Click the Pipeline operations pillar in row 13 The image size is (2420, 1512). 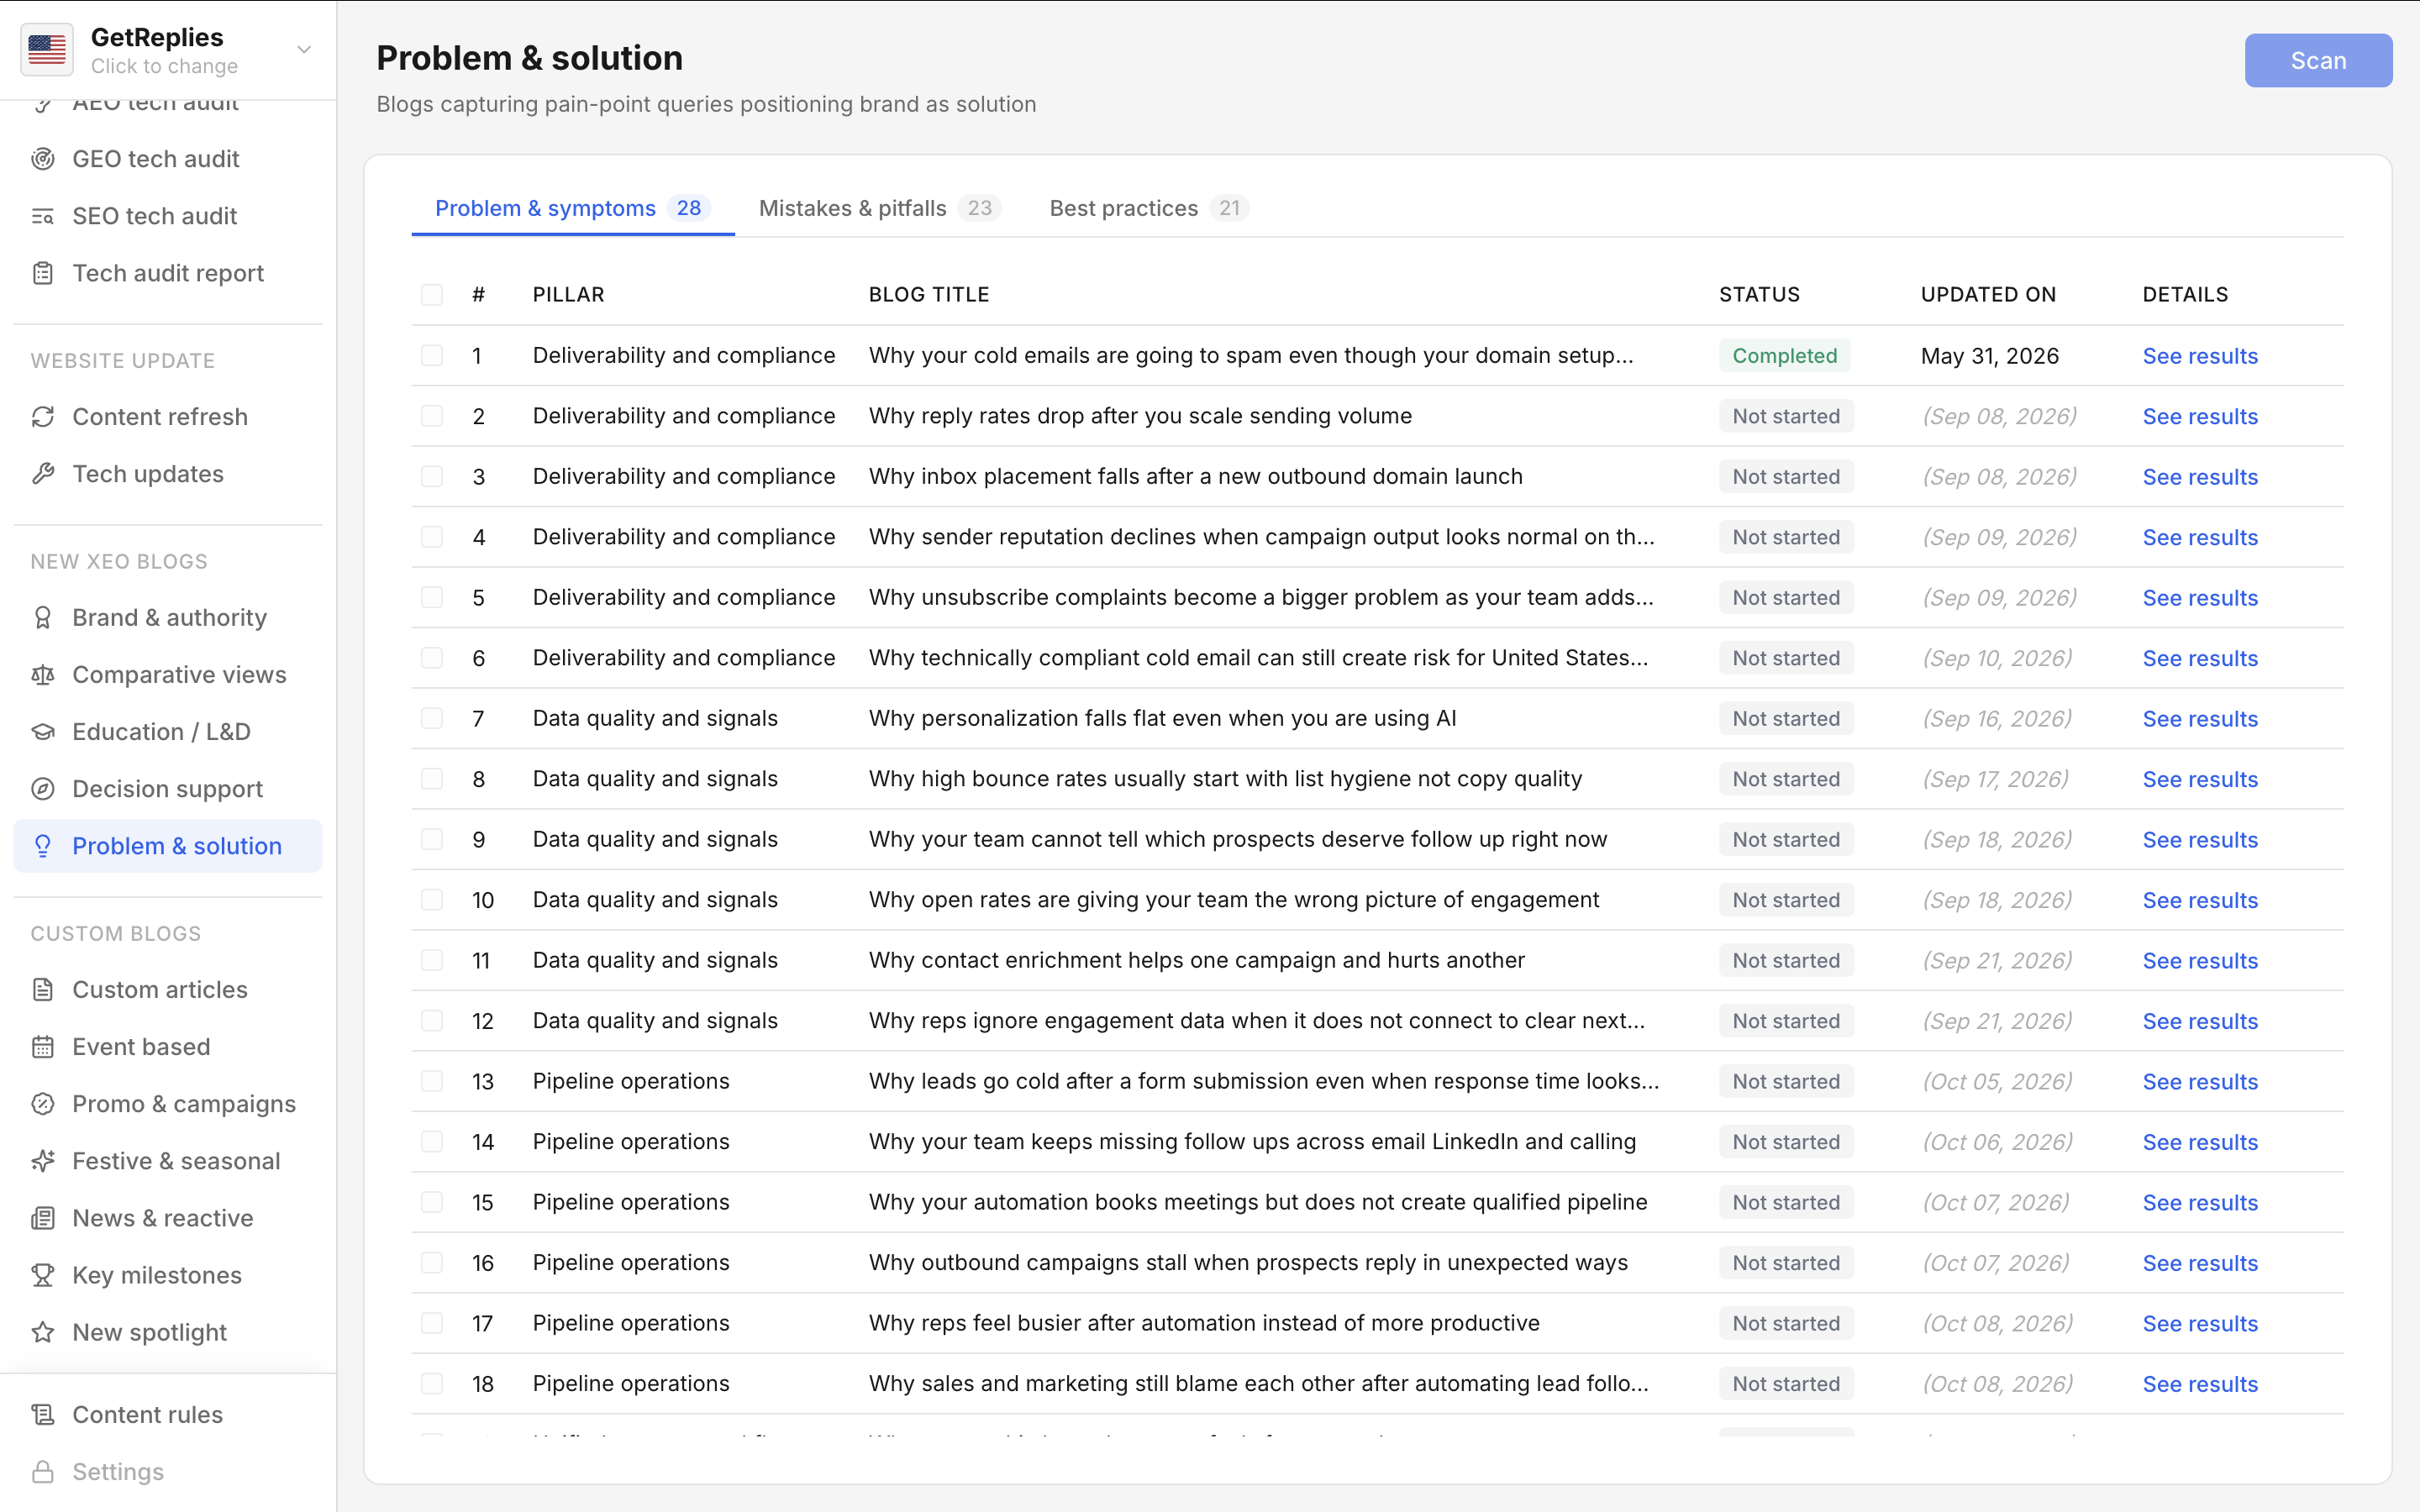coord(631,1081)
